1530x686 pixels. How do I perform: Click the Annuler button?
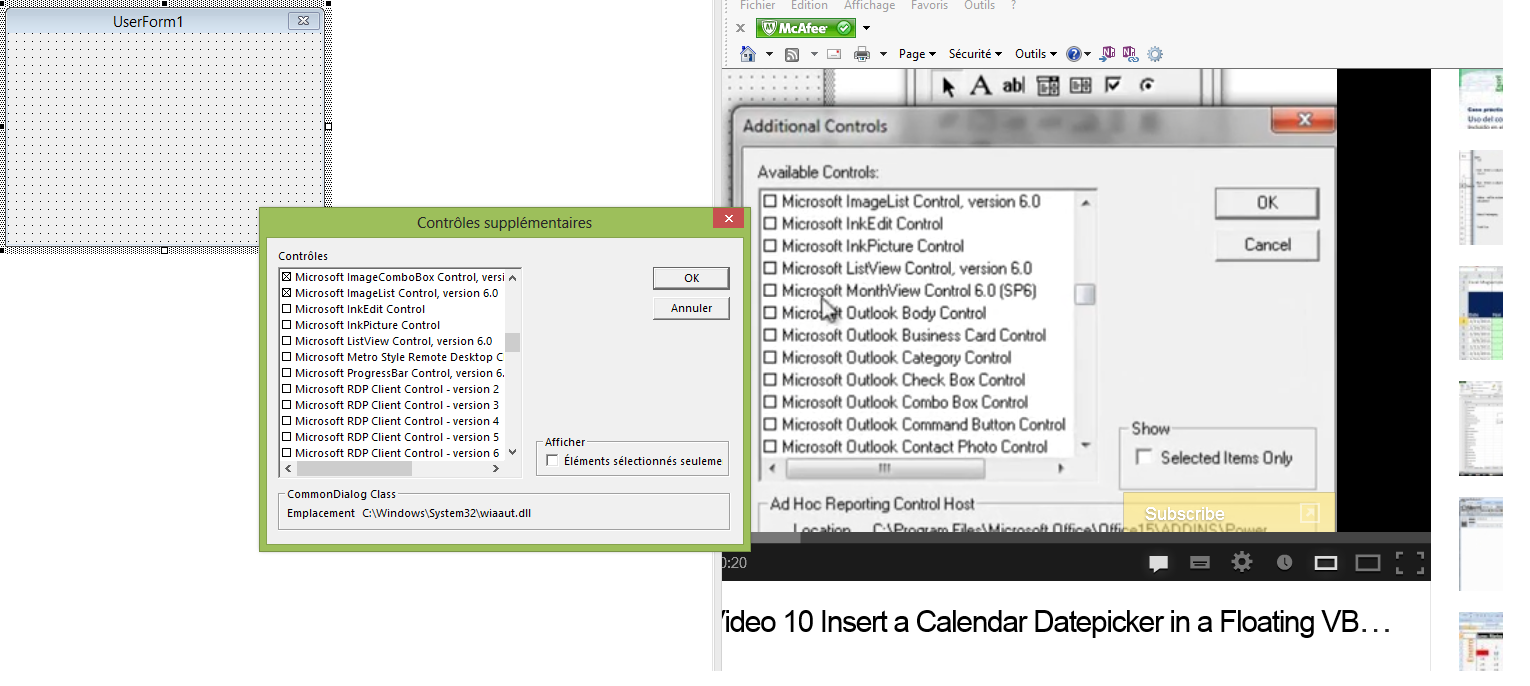(691, 308)
